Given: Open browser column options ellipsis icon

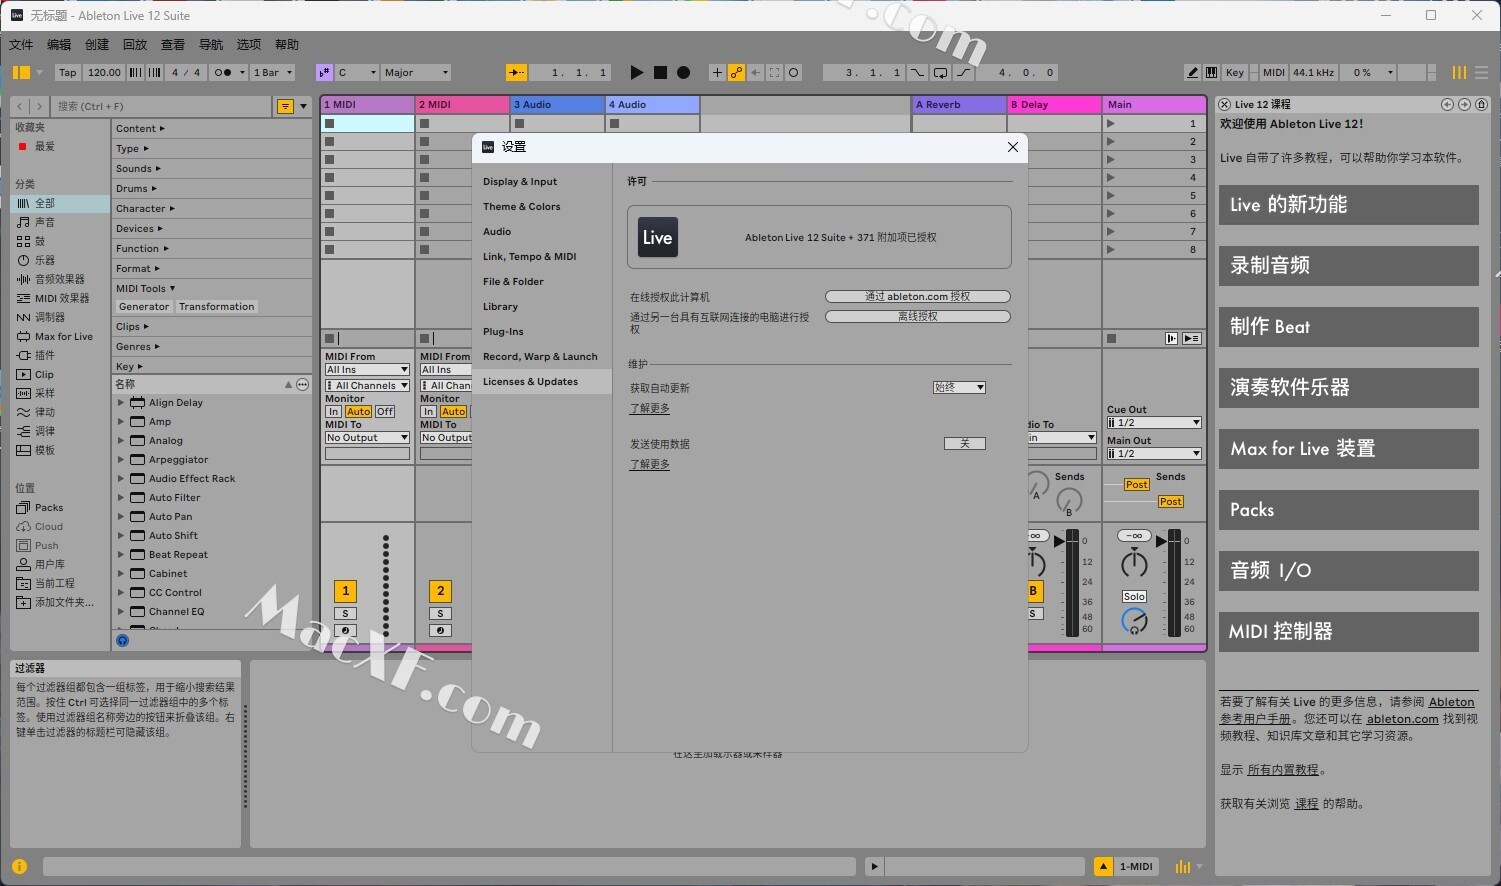Looking at the screenshot, I should pos(303,384).
